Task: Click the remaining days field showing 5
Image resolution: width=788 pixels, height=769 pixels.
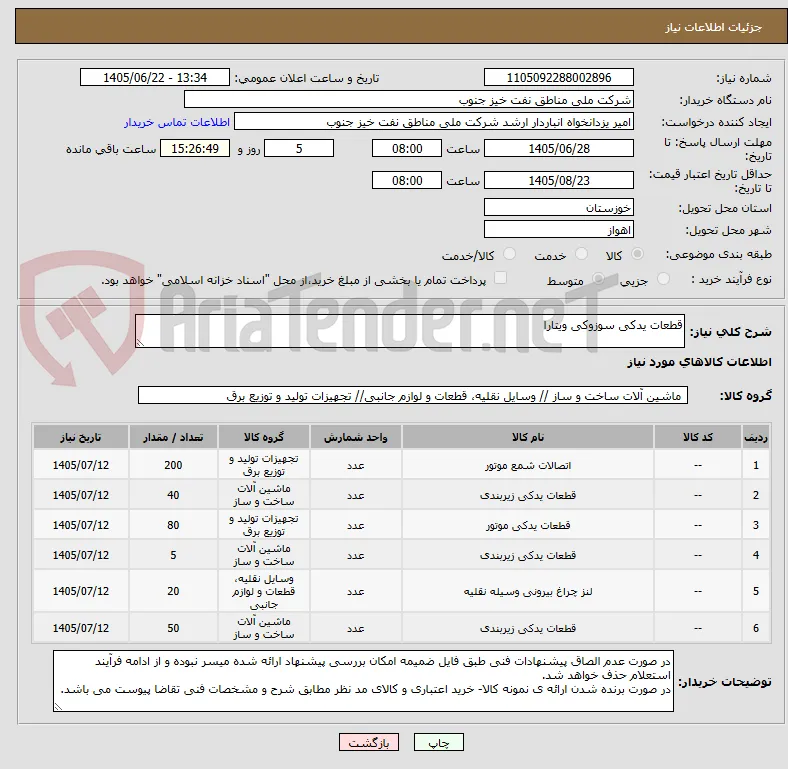Action: [x=299, y=149]
